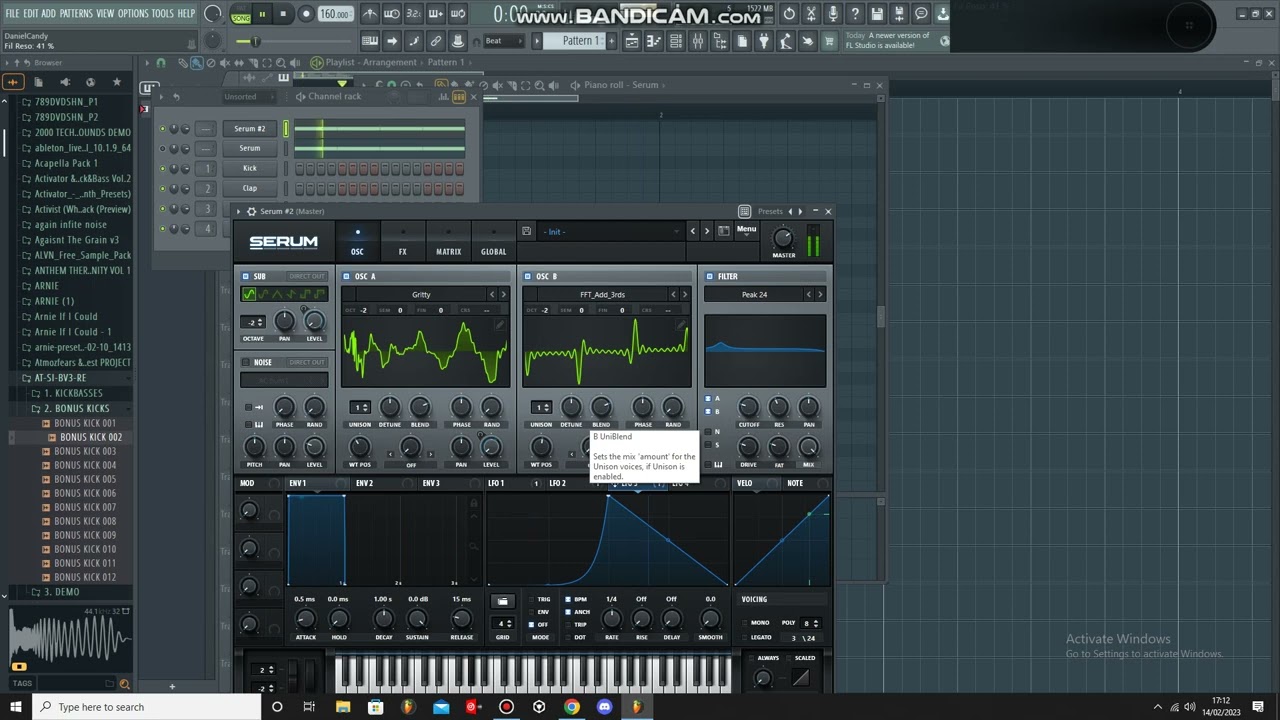This screenshot has width=1280, height=720.
Task: Go to previous Serum preset arrow
Action: [x=692, y=231]
